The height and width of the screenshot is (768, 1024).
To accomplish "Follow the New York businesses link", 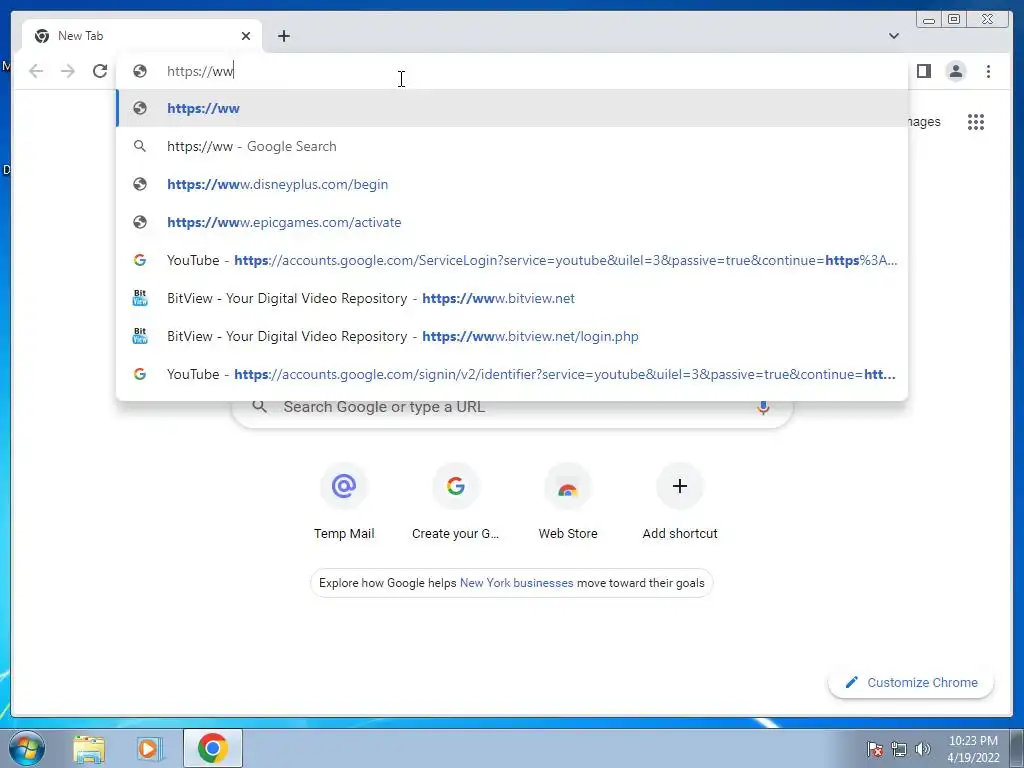I will pyautogui.click(x=517, y=583).
